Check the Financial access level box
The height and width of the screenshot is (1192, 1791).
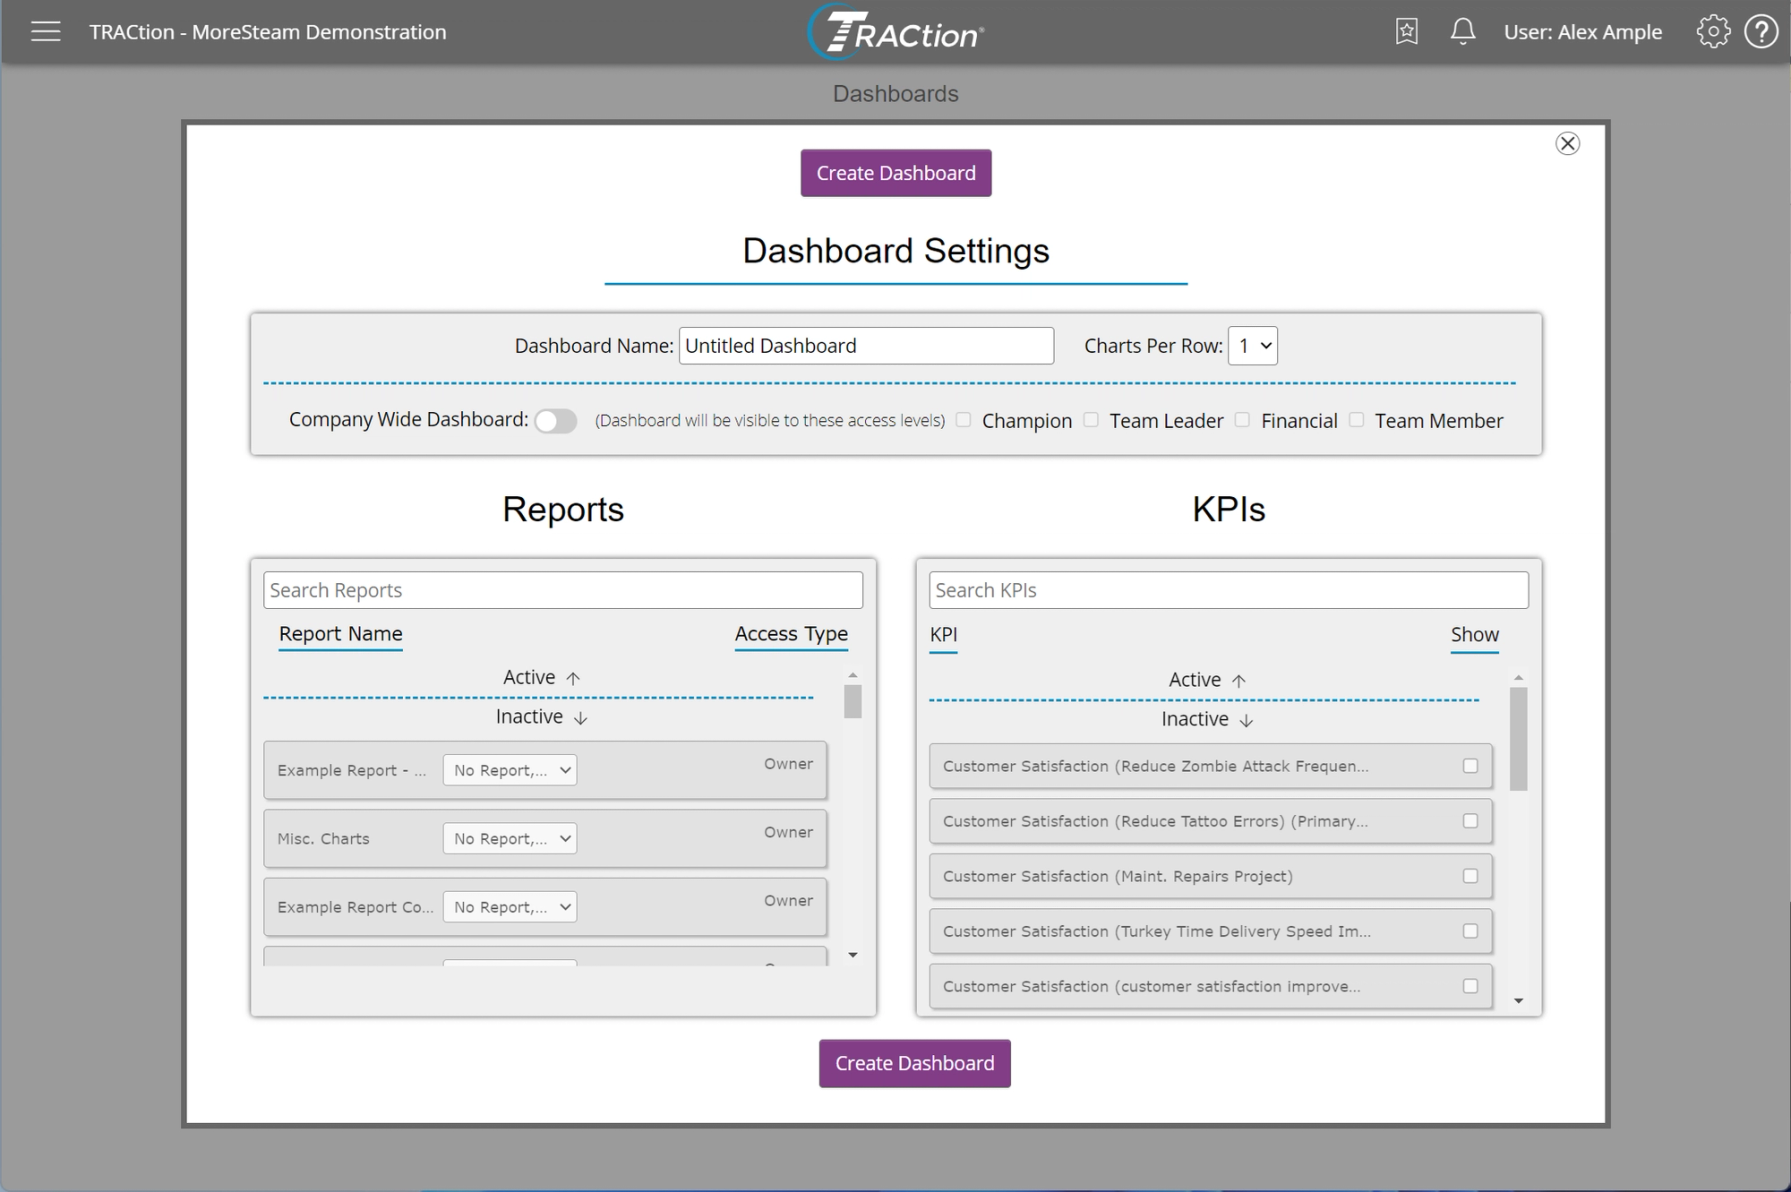pyautogui.click(x=1242, y=420)
